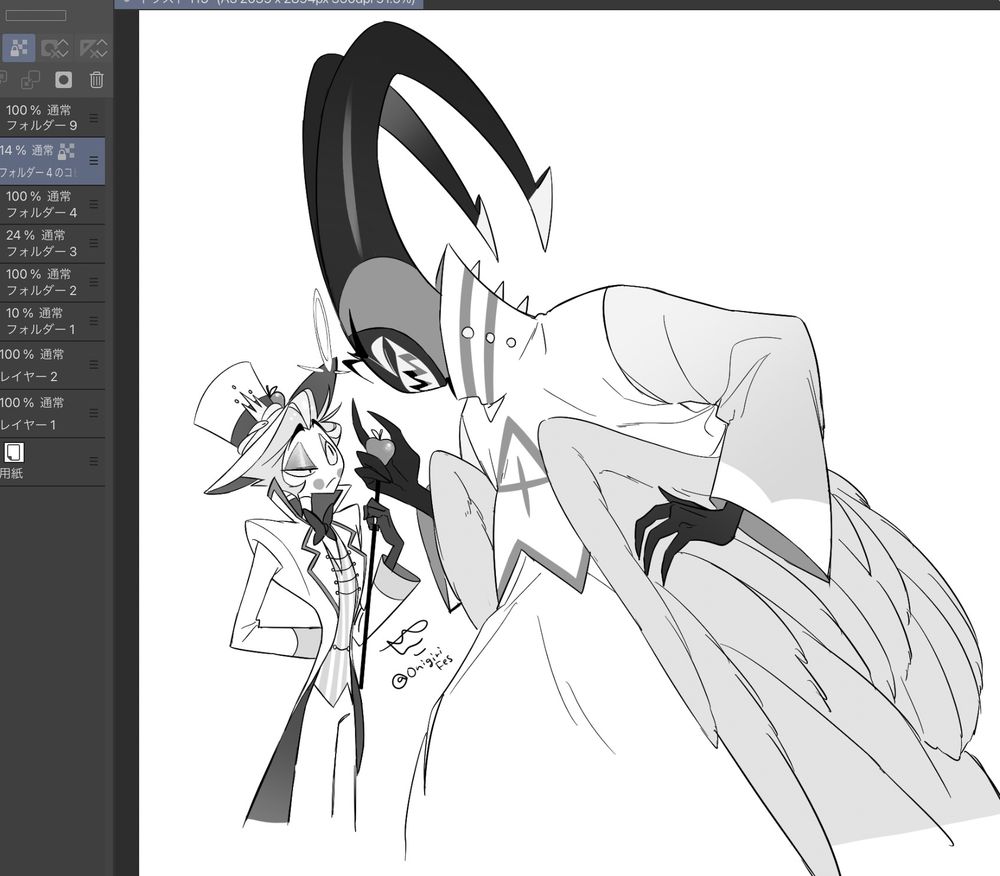The width and height of the screenshot is (1000, 876).
Task: Grab handle icon on フォルダー 9 row
Action: coord(94,118)
